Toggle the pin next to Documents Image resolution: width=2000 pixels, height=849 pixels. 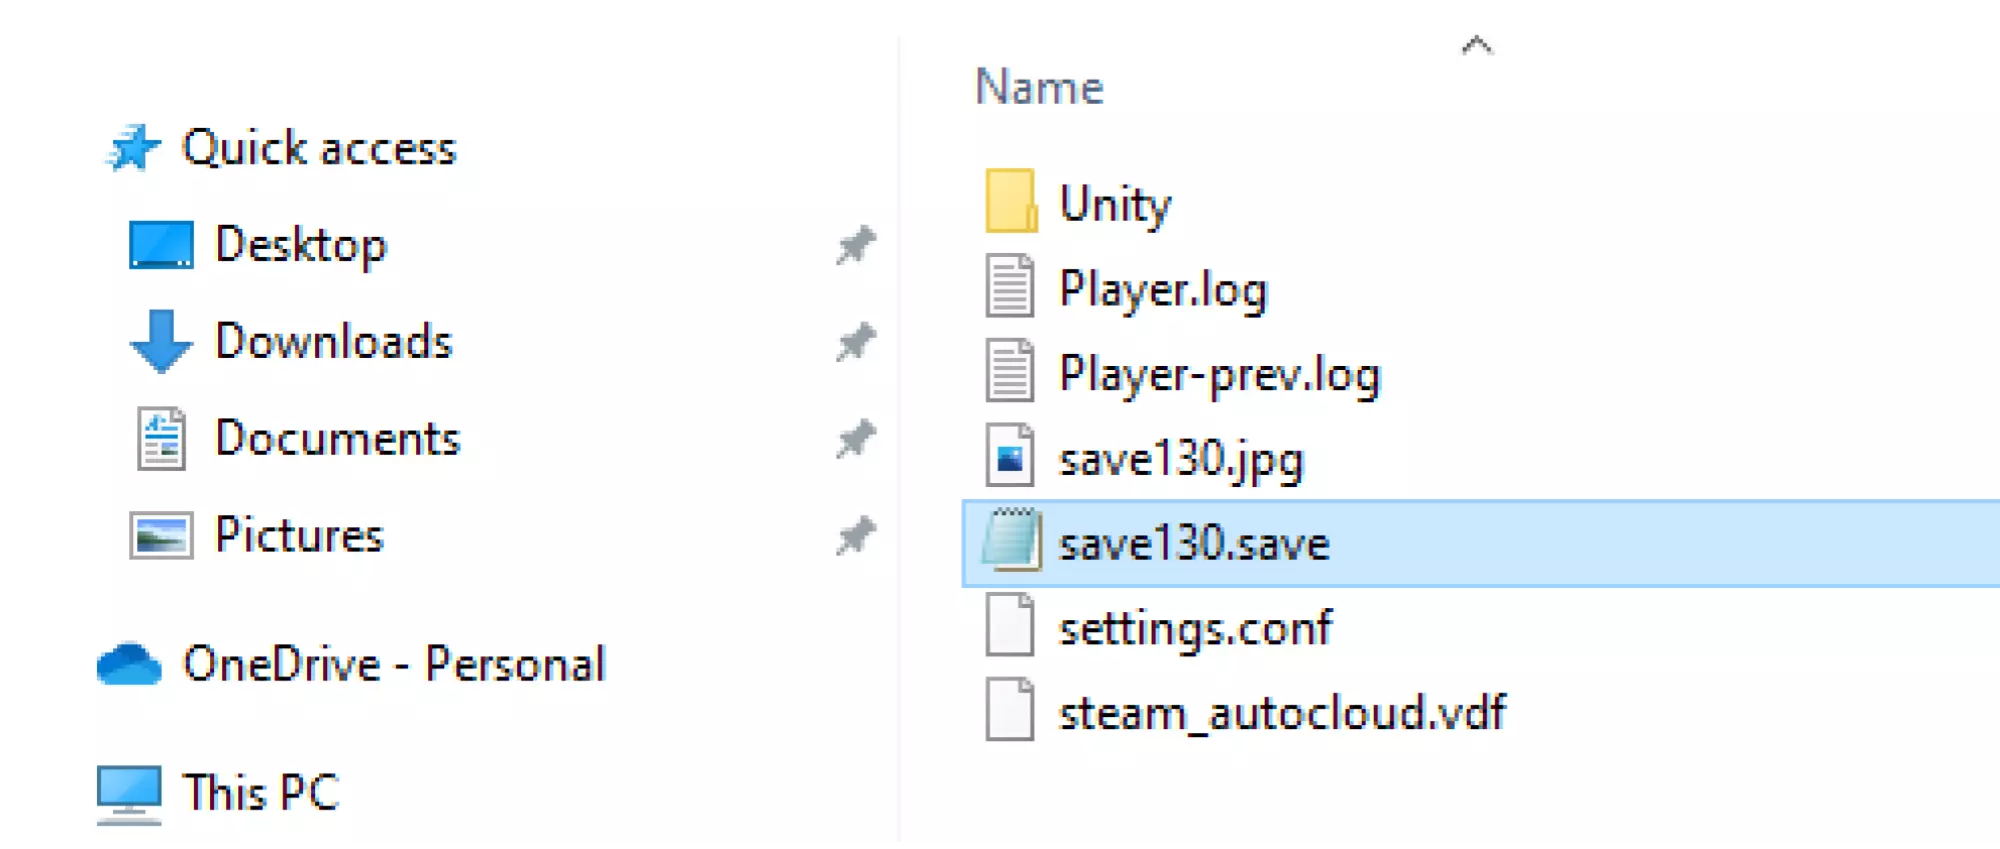click(856, 438)
